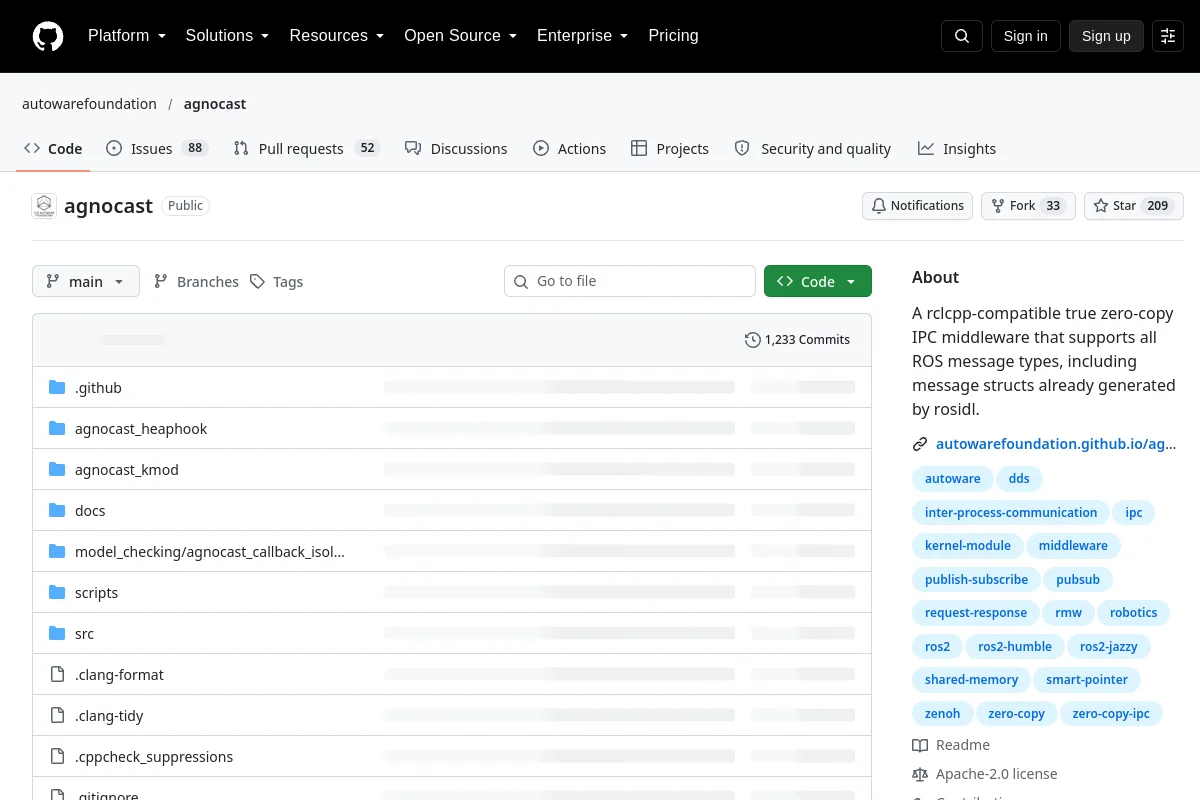Viewport: 1200px width, 800px height.
Task: Open the agnocast_heaphook folder icon
Action: pyautogui.click(x=57, y=429)
